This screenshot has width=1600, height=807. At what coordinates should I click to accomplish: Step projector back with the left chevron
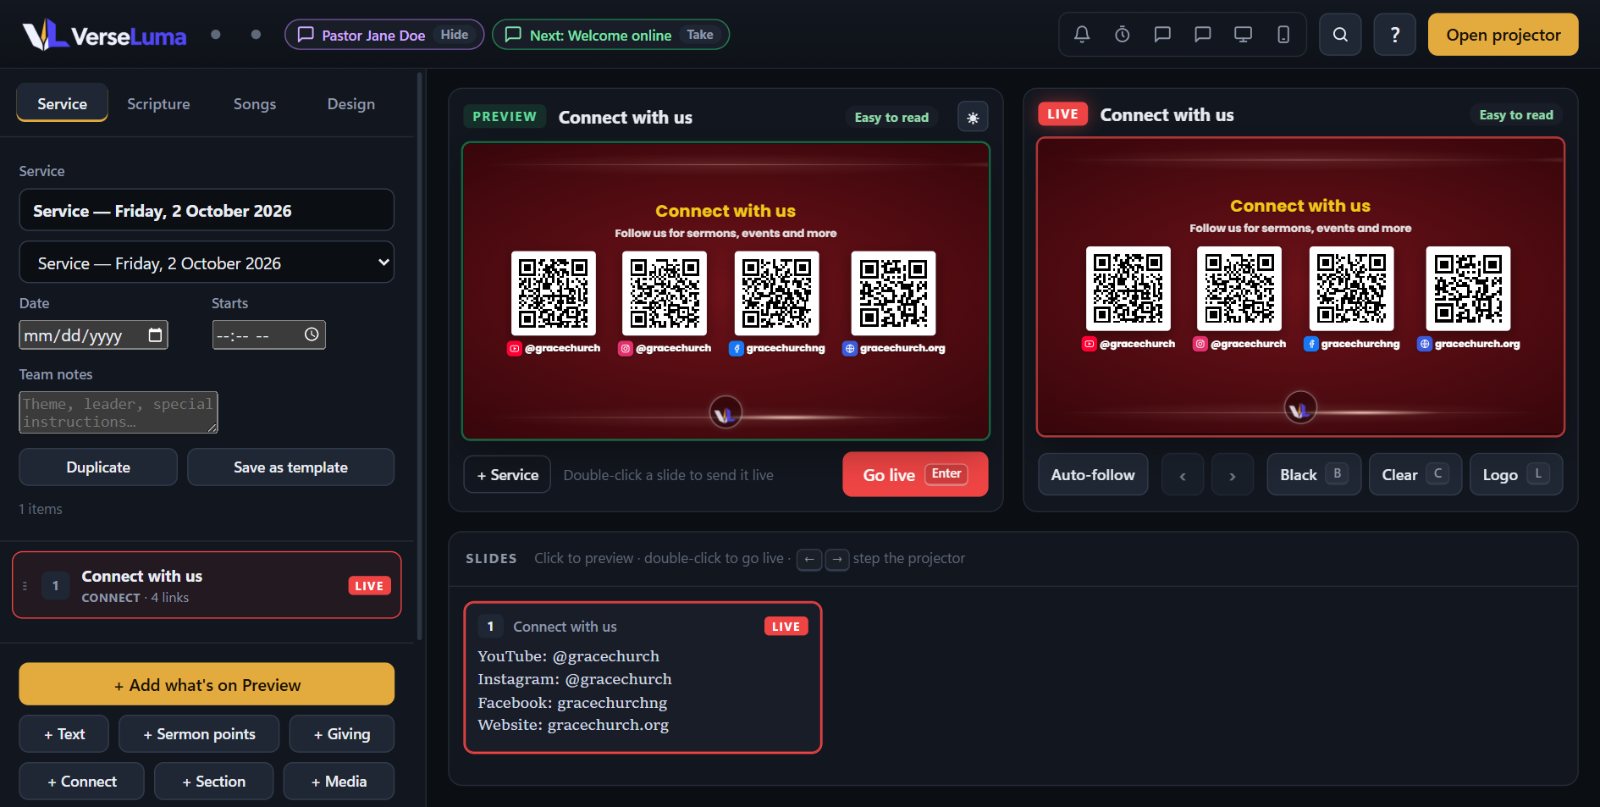click(x=1182, y=475)
